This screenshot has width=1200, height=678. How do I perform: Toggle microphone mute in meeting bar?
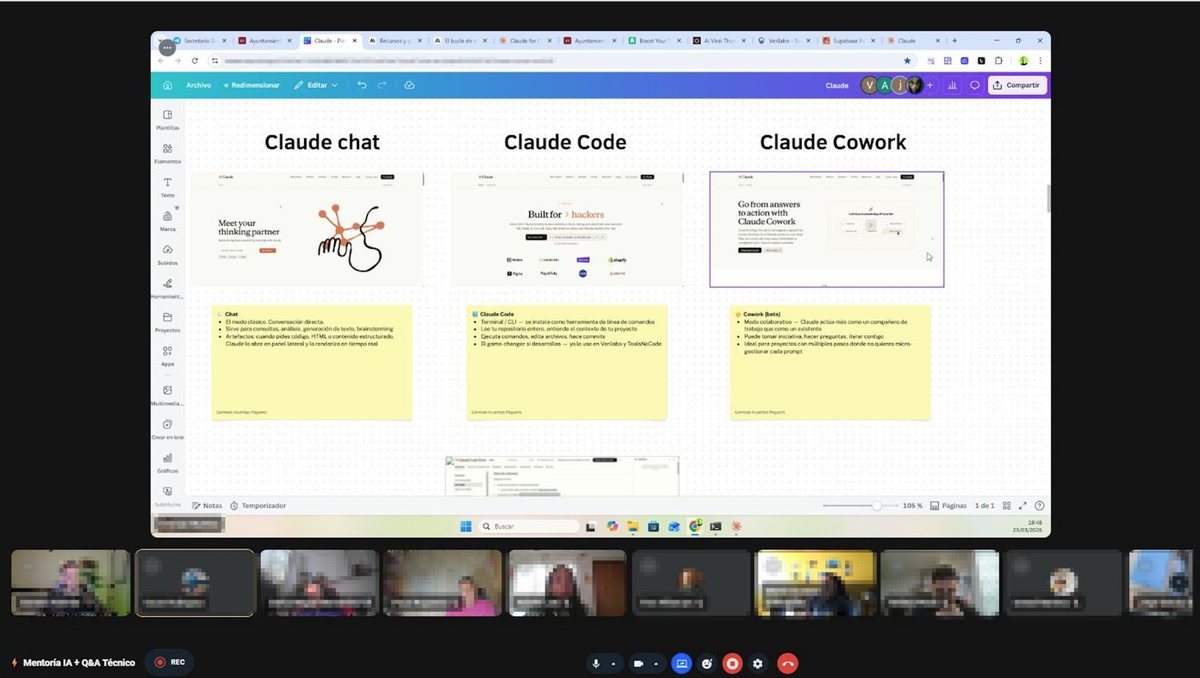click(x=597, y=663)
